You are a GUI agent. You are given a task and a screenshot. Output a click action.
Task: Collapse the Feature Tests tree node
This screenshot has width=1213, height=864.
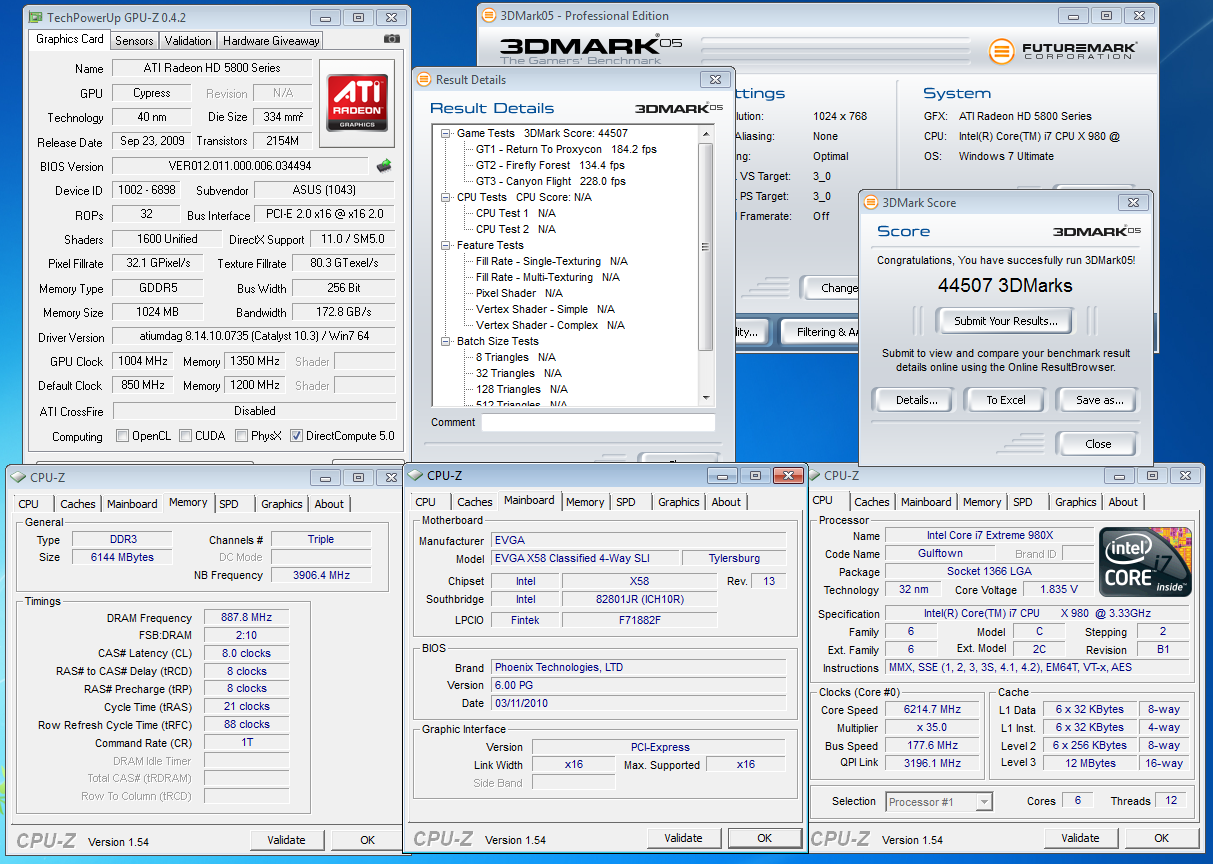446,245
